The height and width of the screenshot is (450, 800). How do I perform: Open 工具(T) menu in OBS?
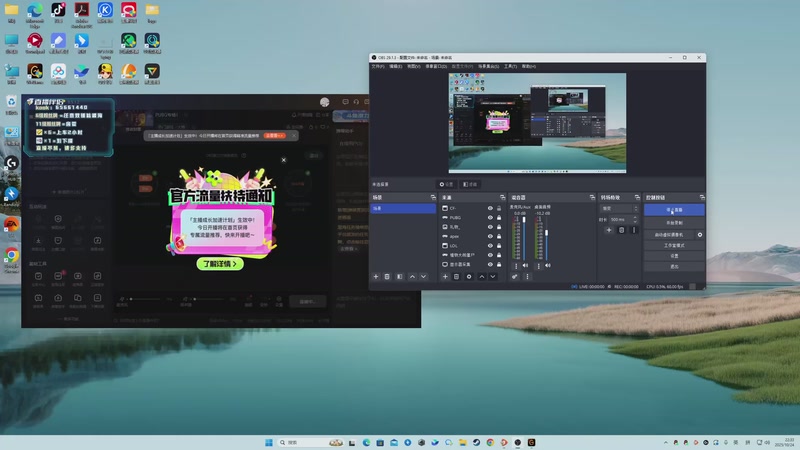[x=511, y=66]
